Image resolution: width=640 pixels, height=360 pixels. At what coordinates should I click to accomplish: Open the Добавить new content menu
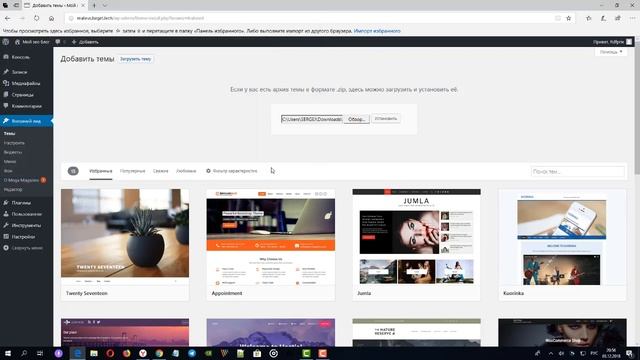[85, 42]
